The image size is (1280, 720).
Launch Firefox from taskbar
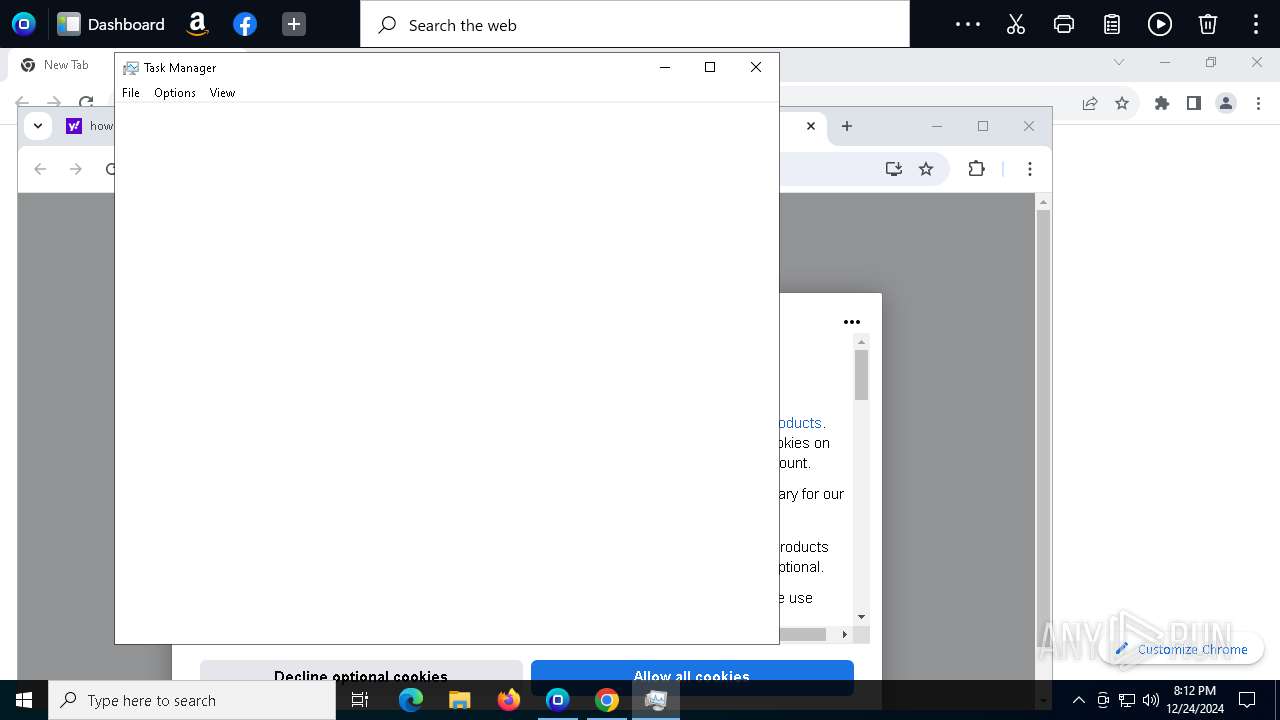(508, 700)
